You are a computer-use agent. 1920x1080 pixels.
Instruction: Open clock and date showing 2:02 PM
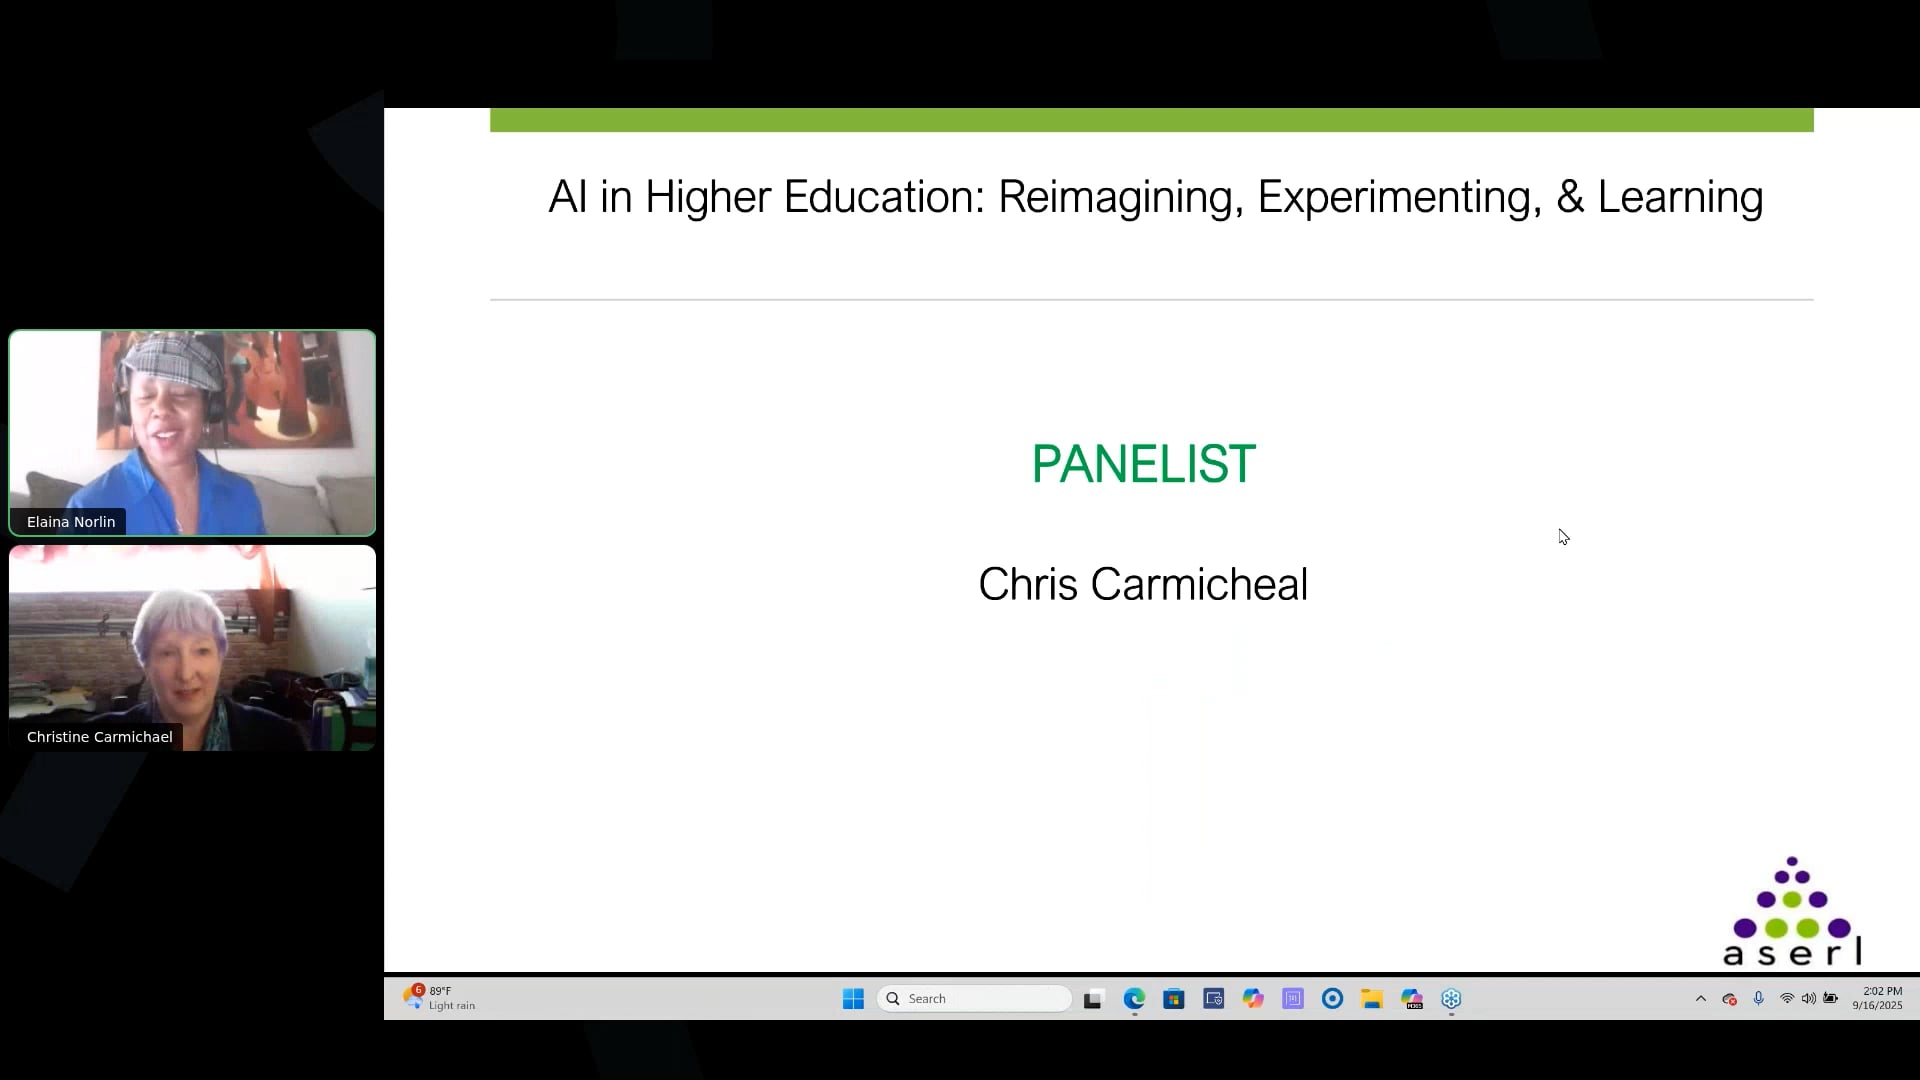[x=1877, y=999]
